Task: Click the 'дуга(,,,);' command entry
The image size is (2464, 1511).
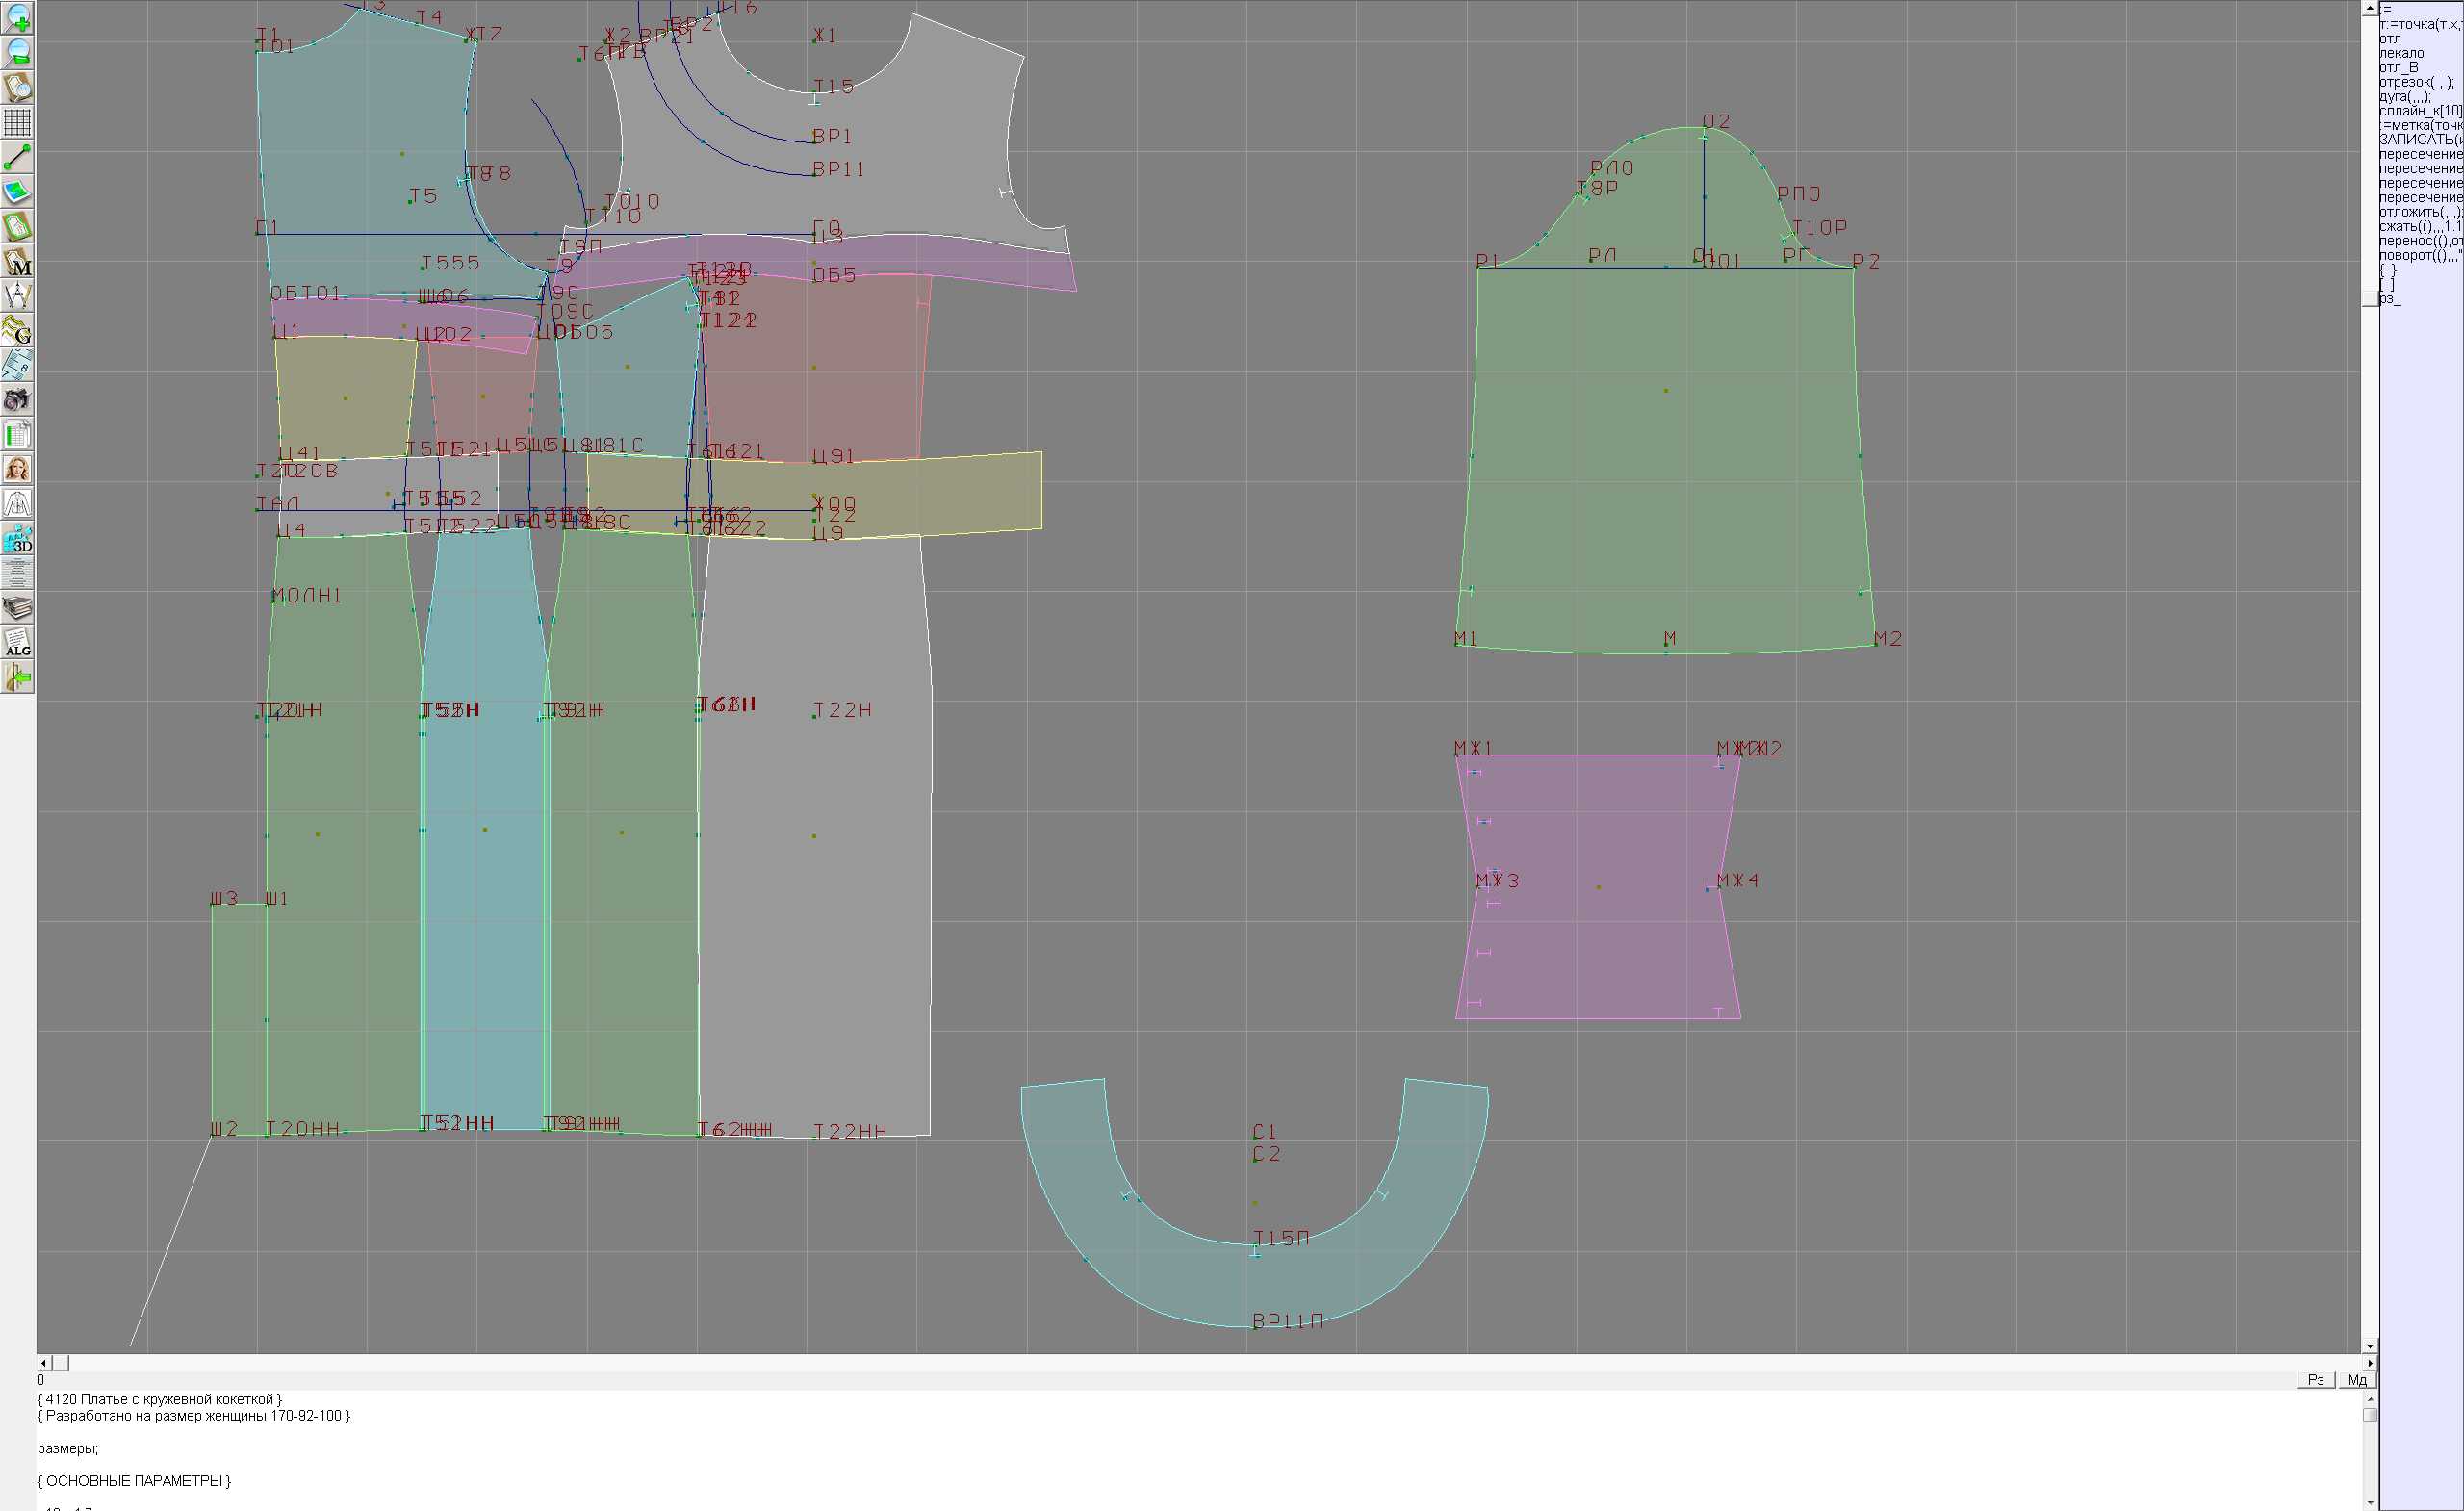Action: [2404, 96]
